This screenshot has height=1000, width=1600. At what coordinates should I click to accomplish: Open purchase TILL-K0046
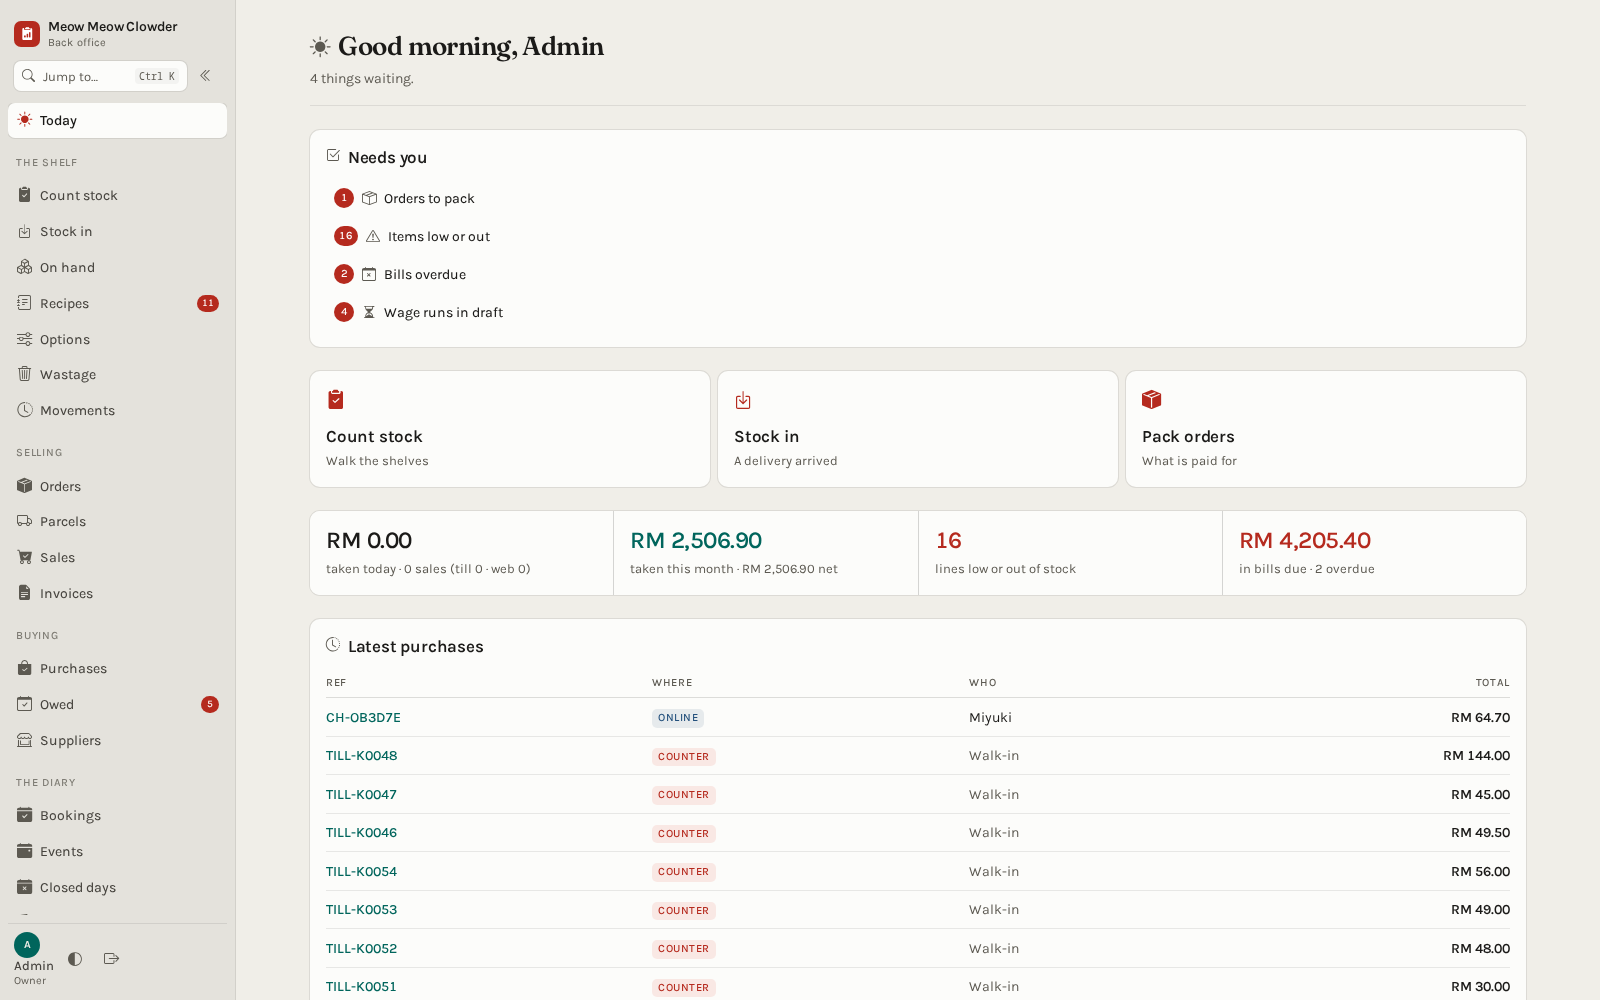click(x=361, y=833)
